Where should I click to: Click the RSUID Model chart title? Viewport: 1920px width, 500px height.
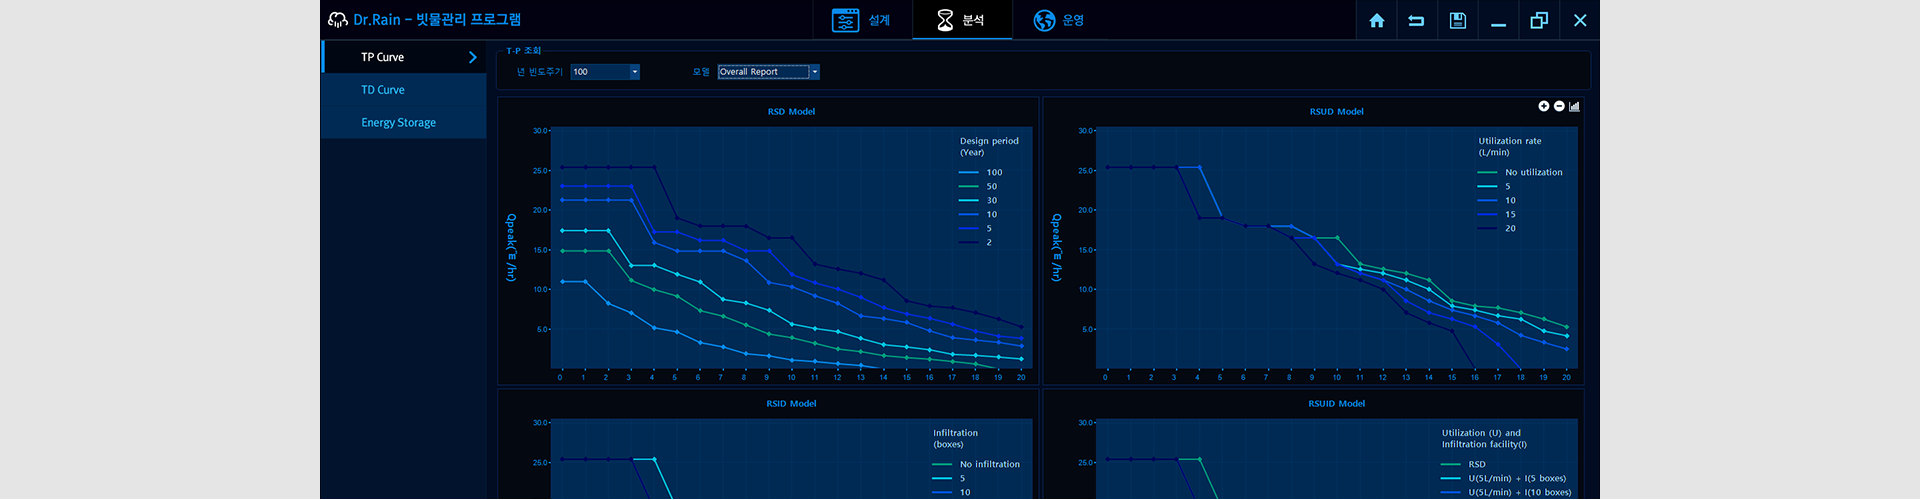(x=1336, y=404)
